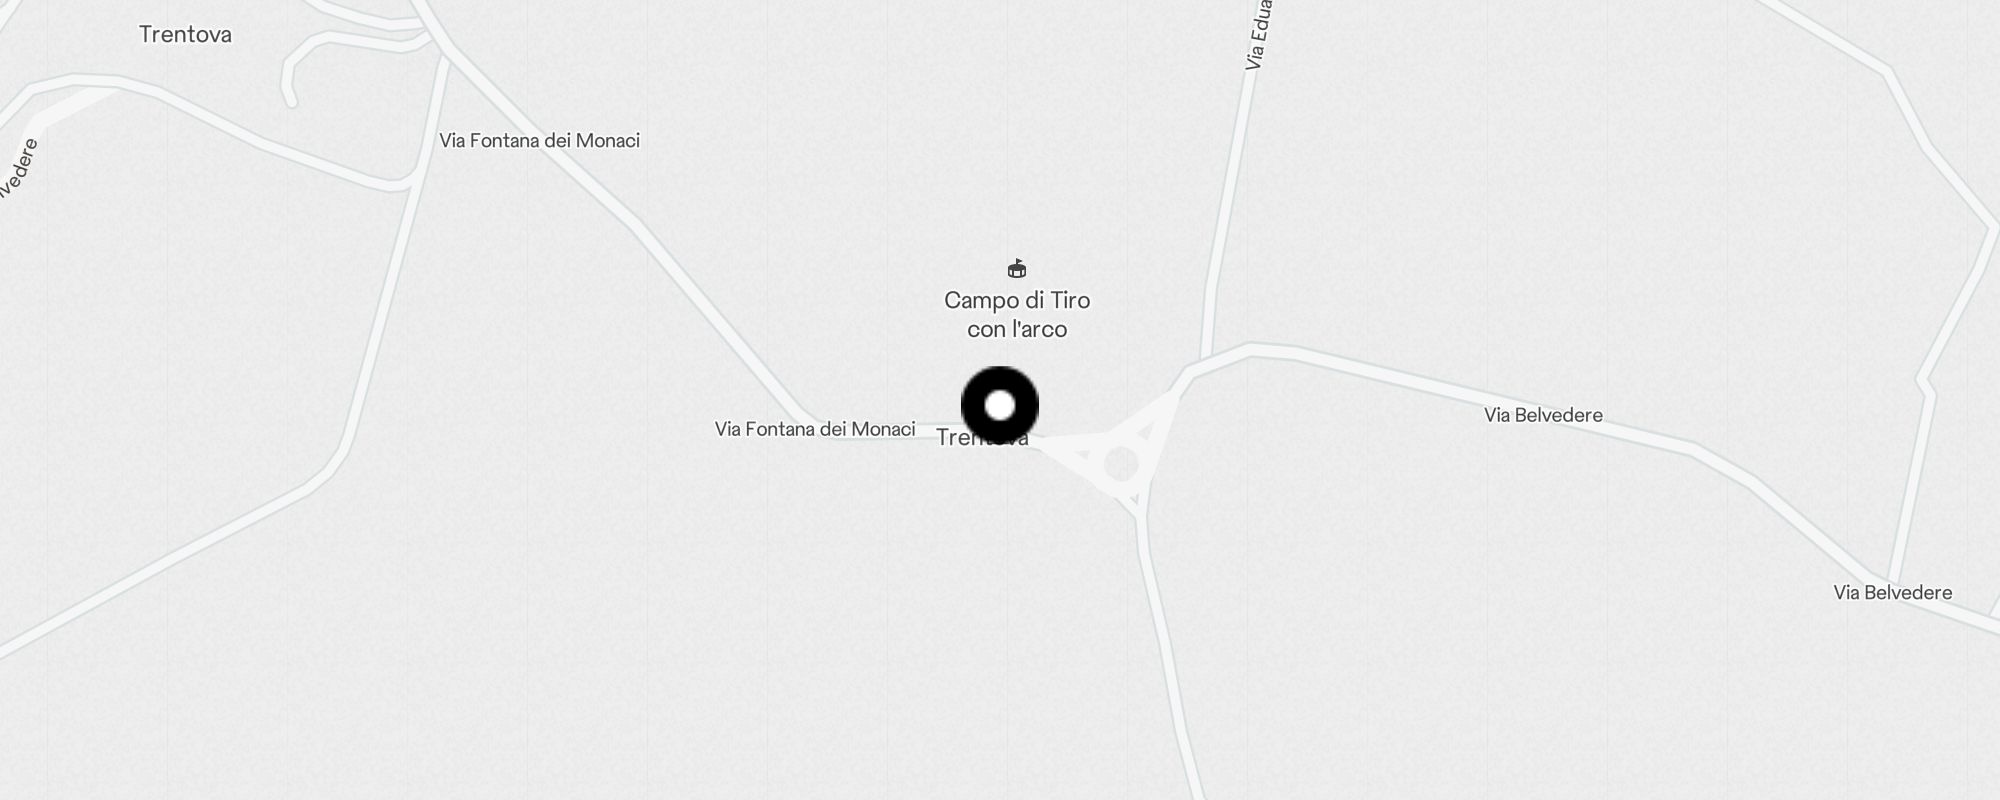
Task: Click Trentova label partly hidden under marker
Action: point(983,438)
